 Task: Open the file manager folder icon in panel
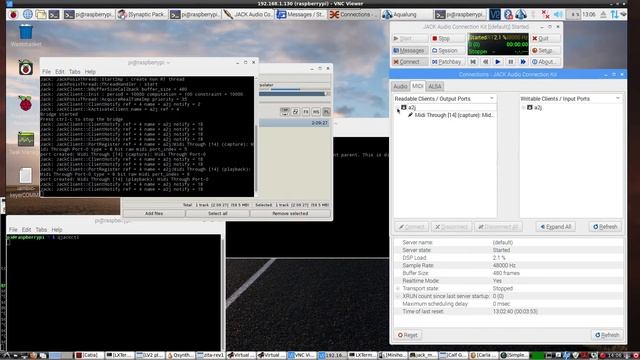pos(41,15)
